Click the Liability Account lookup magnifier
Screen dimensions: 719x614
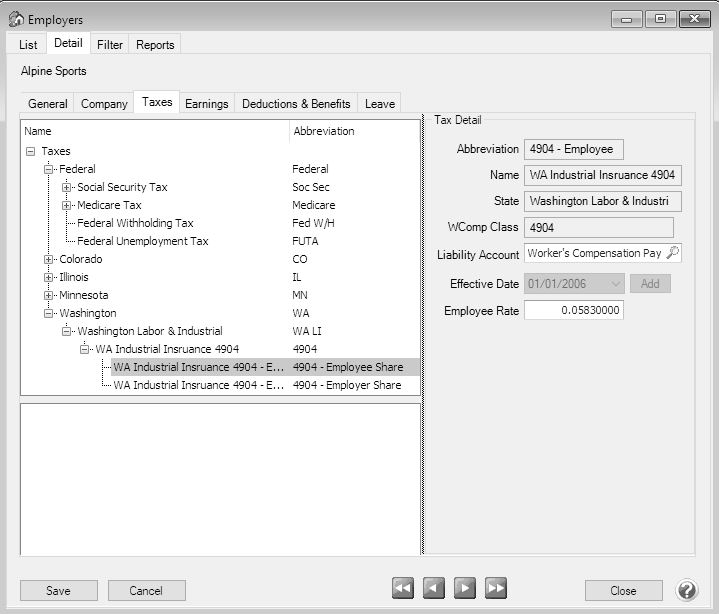(x=672, y=254)
